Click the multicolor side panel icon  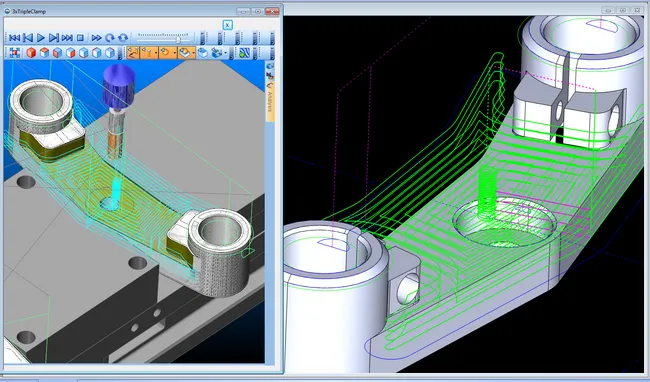[x=270, y=75]
